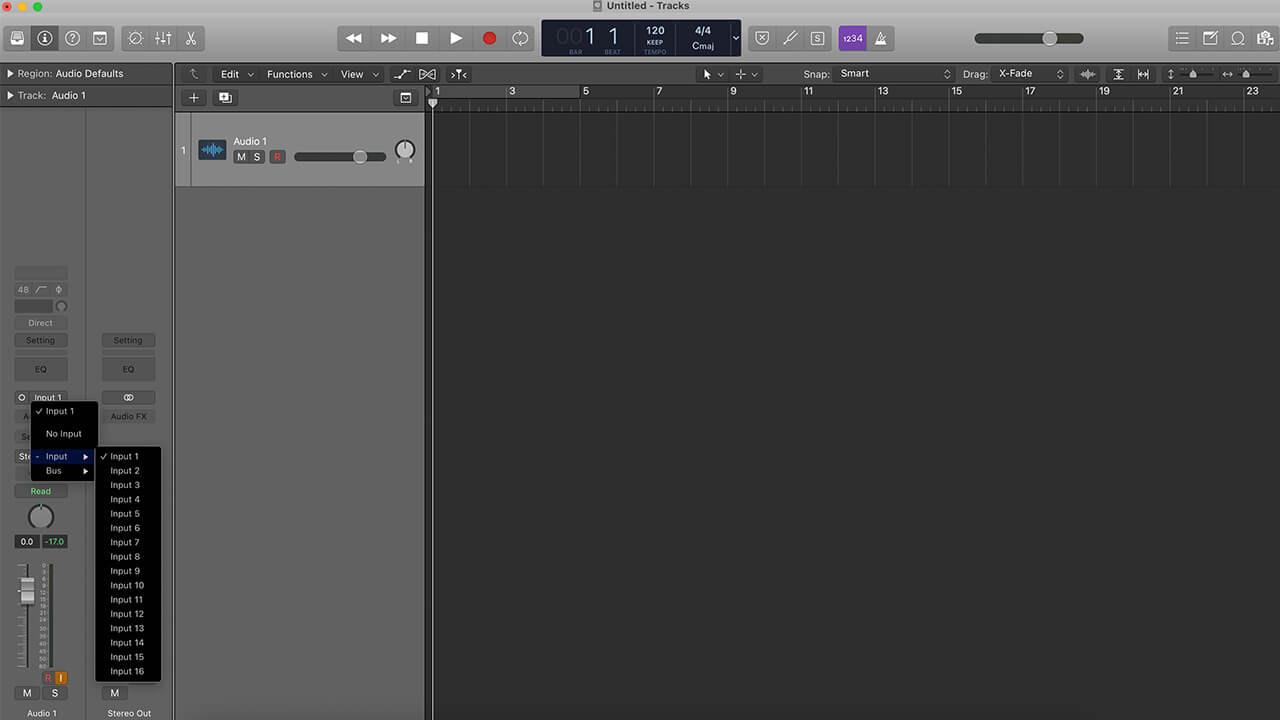
Task: Open the Mixer faders icon
Action: click(x=163, y=38)
